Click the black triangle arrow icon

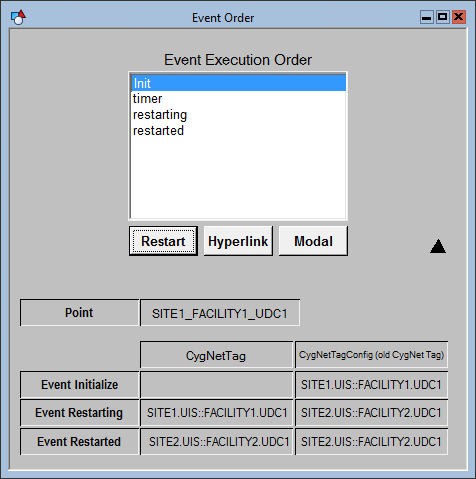pyautogui.click(x=438, y=246)
